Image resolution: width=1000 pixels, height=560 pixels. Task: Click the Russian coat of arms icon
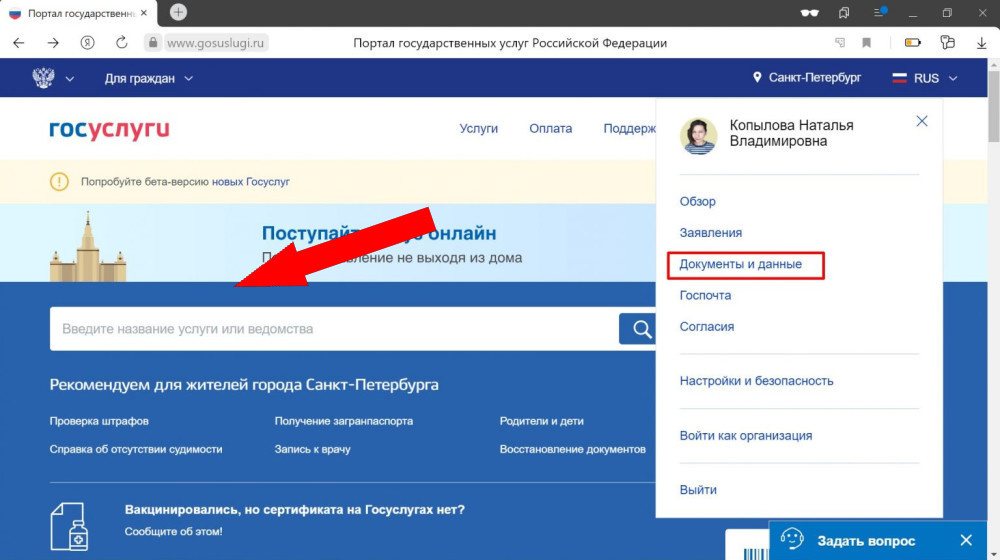pyautogui.click(x=43, y=78)
